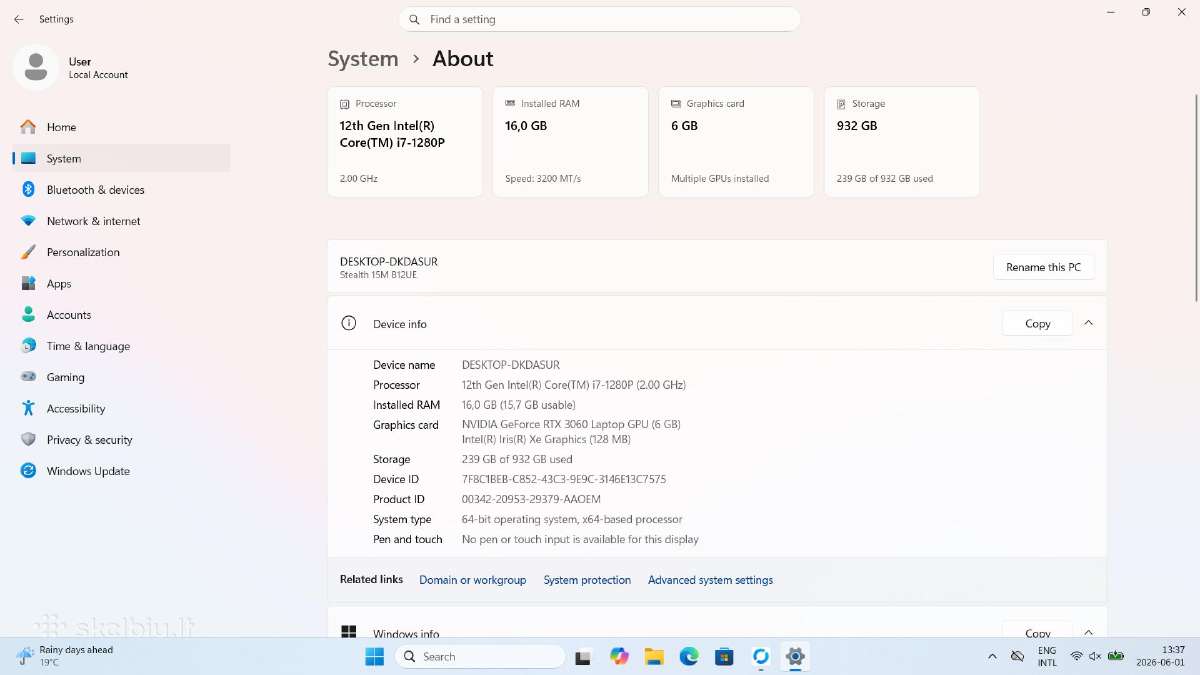Click the User account avatar
The image size is (1200, 675).
coord(36,67)
